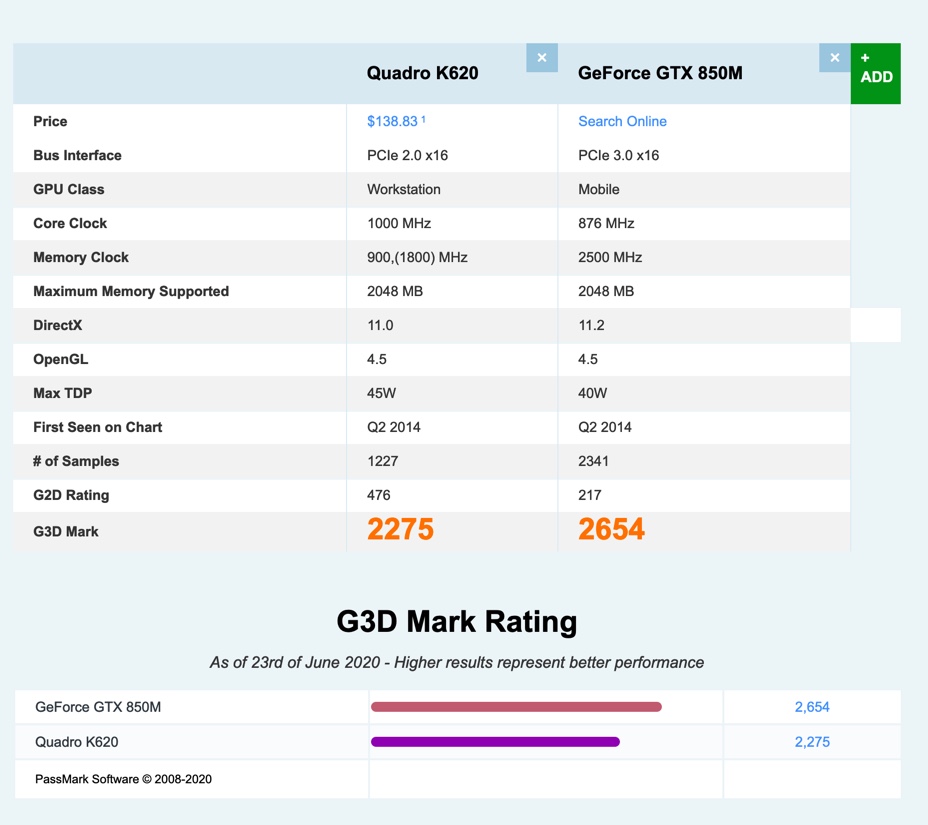Click the G2D Rating row label
Viewport: 928px width, 825px height.
pos(71,495)
